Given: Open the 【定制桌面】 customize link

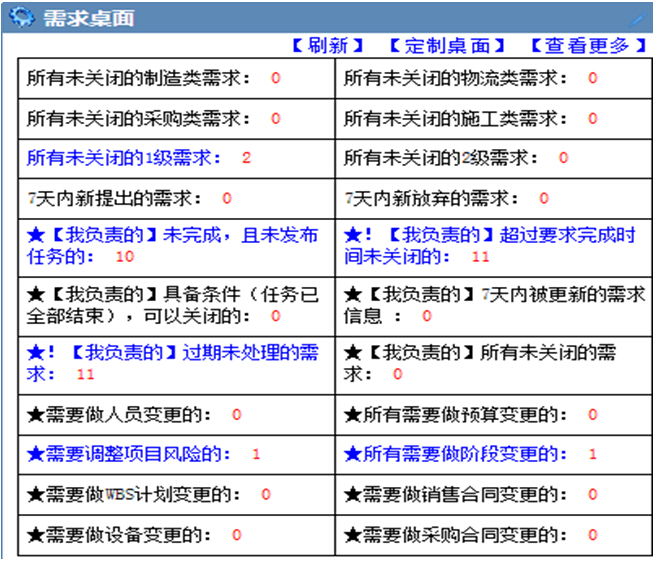Looking at the screenshot, I should click(447, 46).
